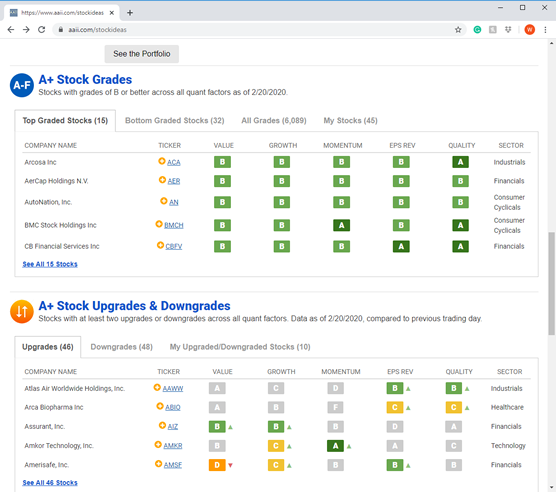Viewport: 556px width, 492px height.
Task: Click the orange plus icon beside AMSF
Action: 159,464
